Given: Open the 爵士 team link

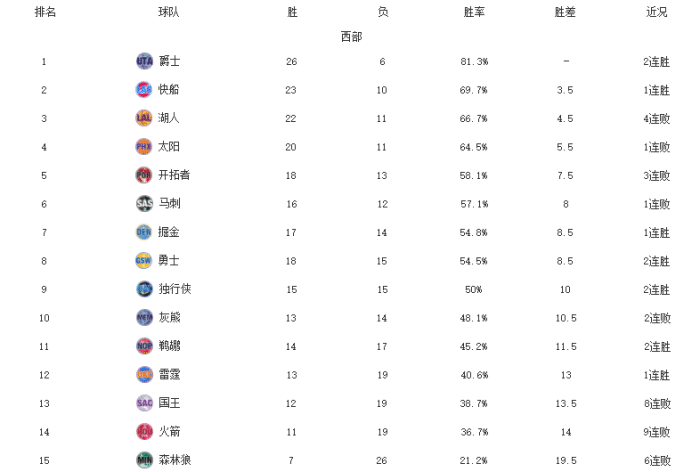Looking at the screenshot, I should click(x=169, y=61).
